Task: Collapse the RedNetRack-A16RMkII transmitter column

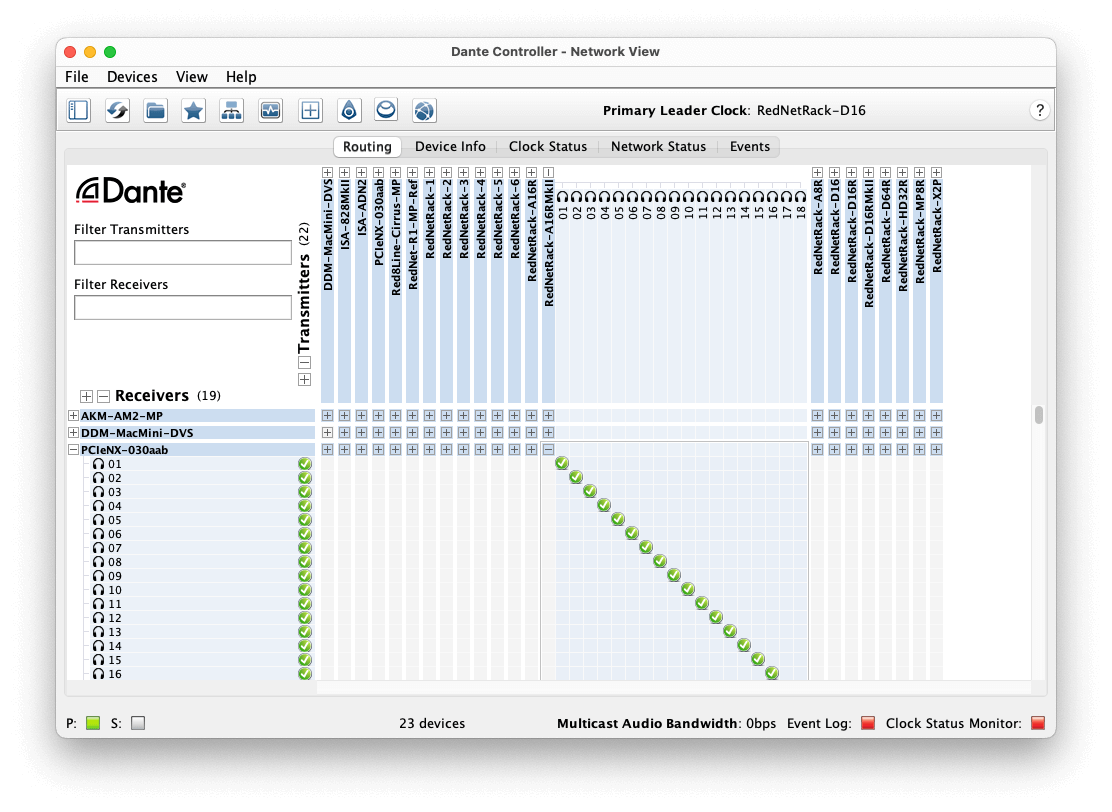Action: [548, 172]
